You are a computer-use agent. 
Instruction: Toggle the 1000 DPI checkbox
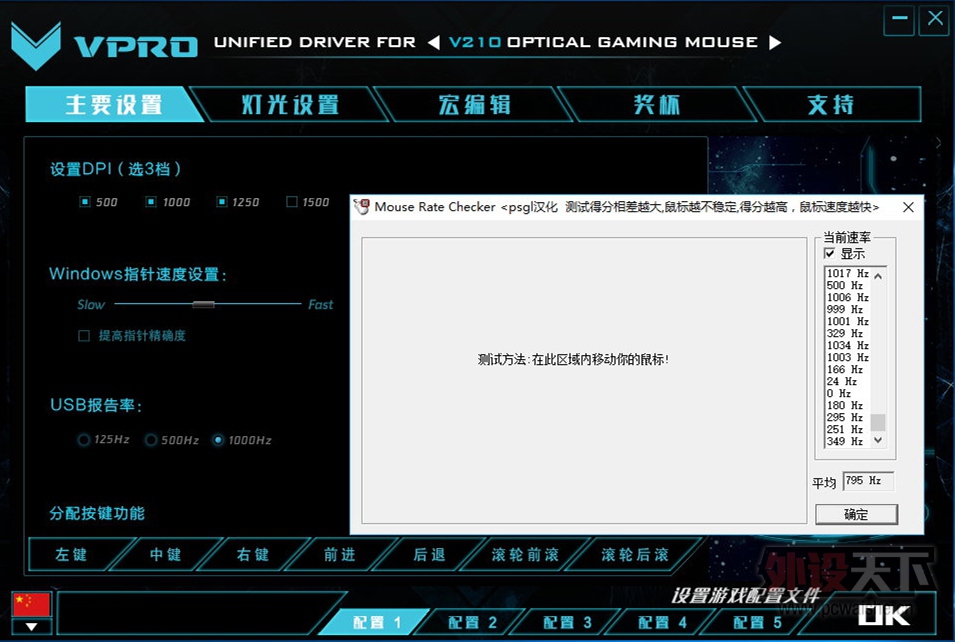click(150, 202)
